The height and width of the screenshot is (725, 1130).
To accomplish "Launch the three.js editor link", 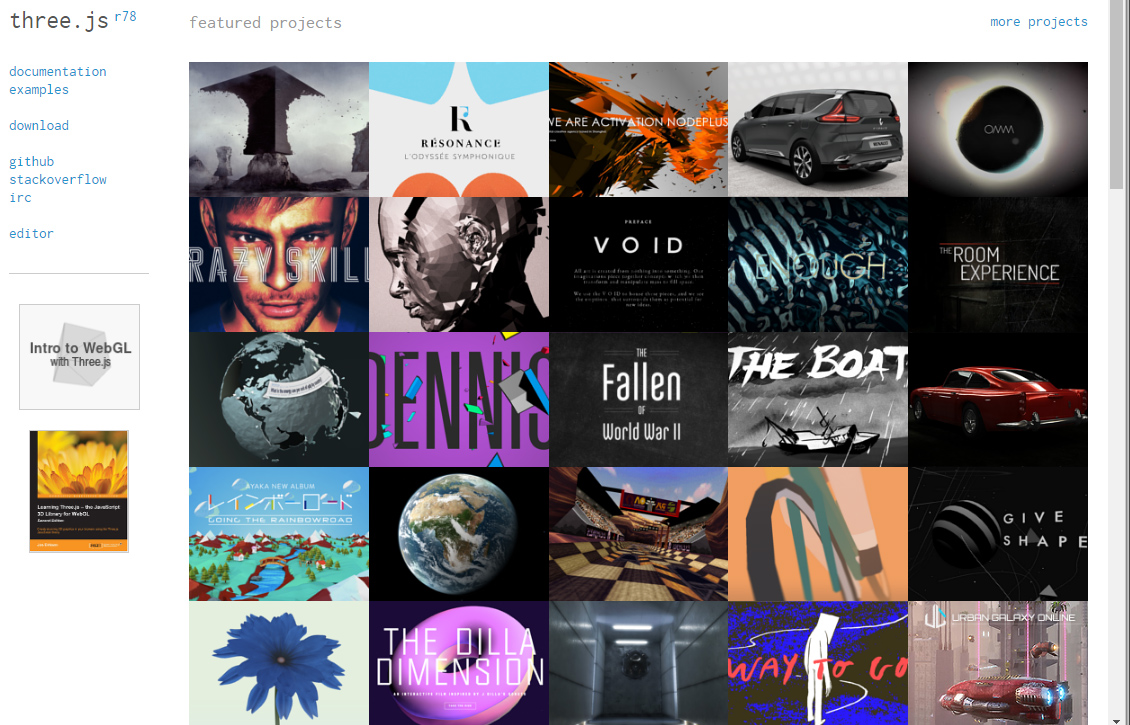I will (31, 233).
